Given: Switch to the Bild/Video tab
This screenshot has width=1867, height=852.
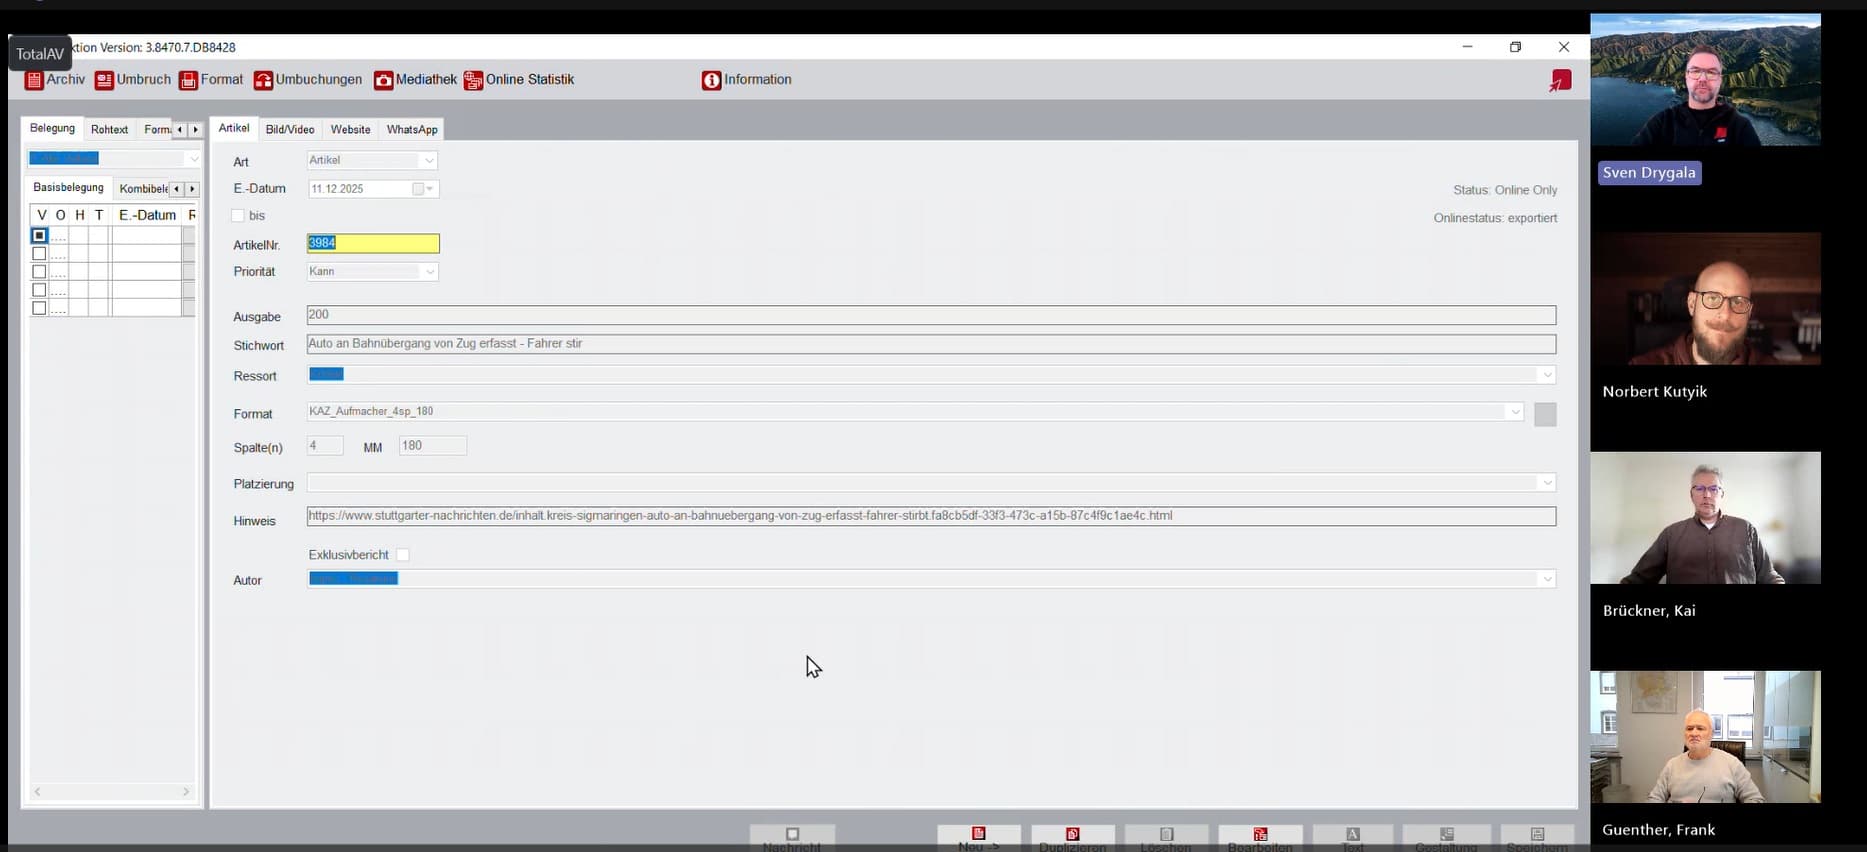Looking at the screenshot, I should [290, 129].
